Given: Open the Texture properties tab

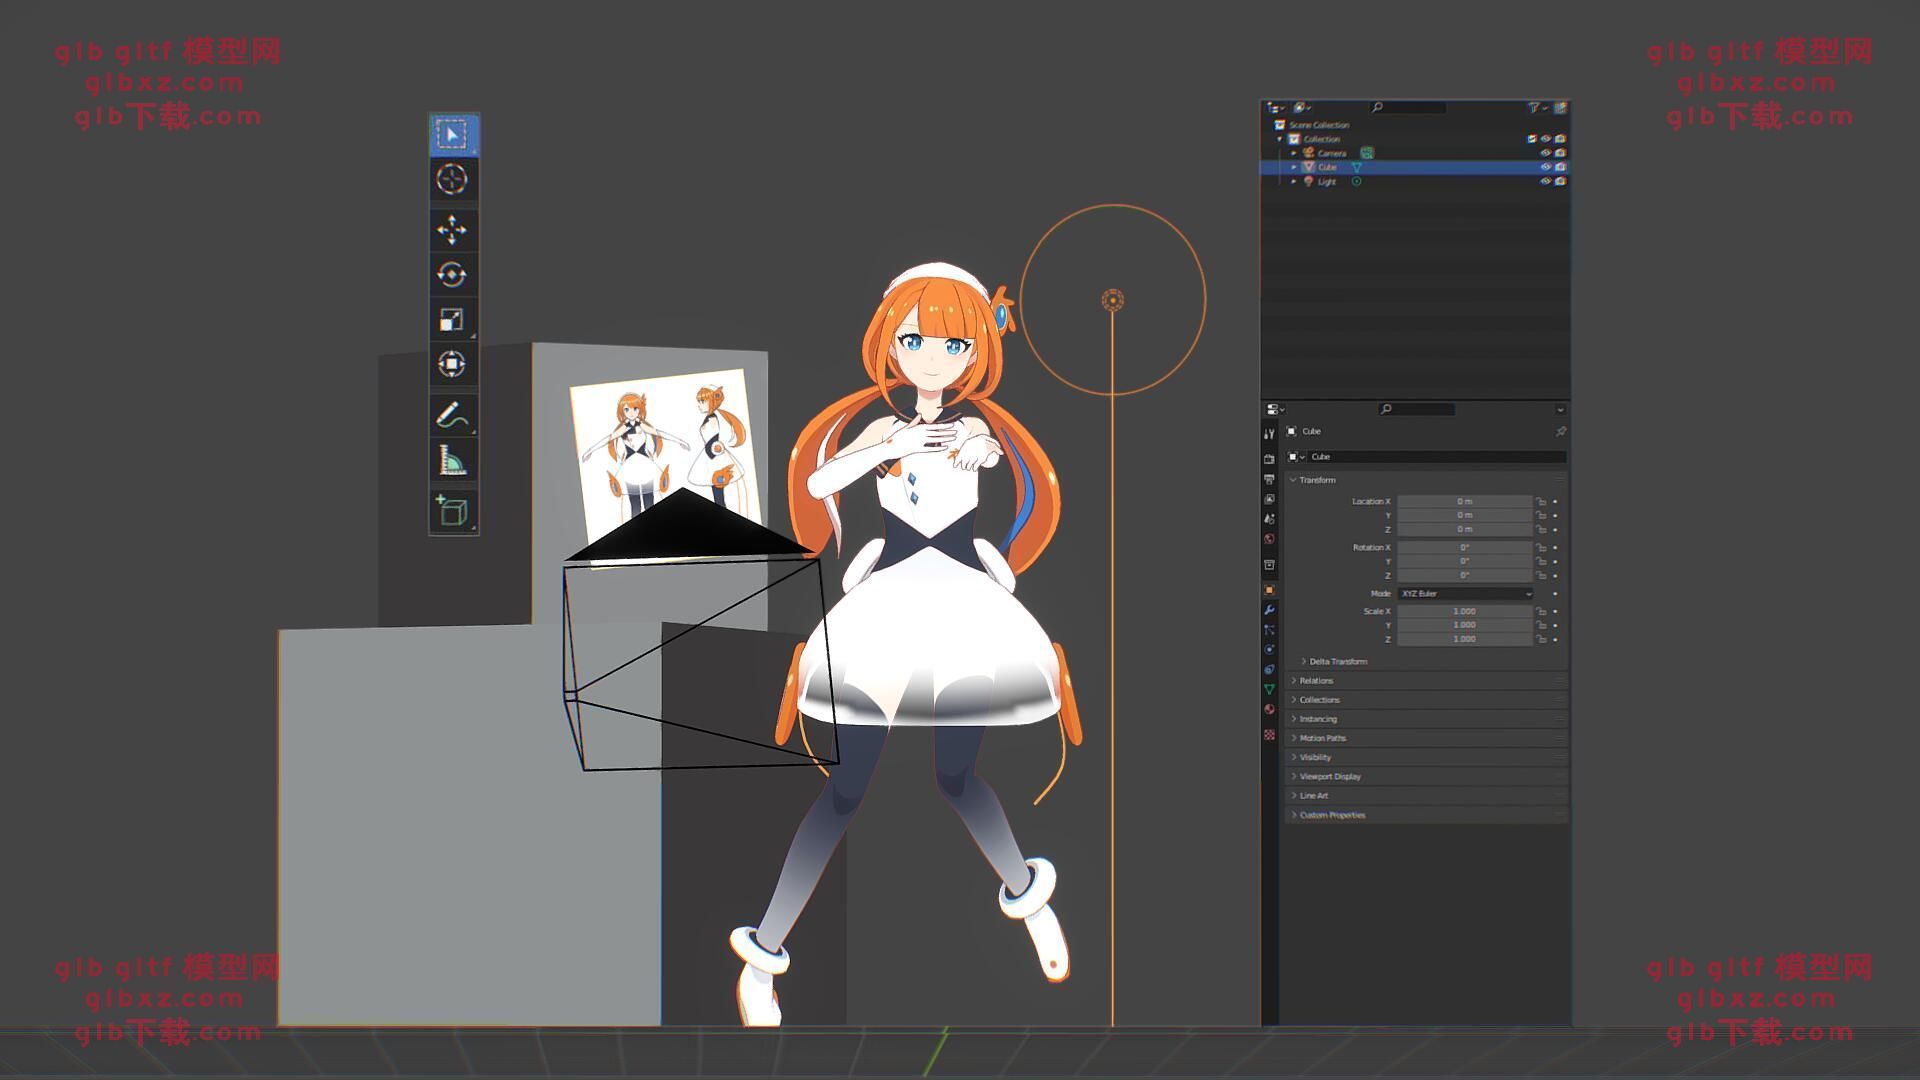Looking at the screenshot, I should point(1269,735).
